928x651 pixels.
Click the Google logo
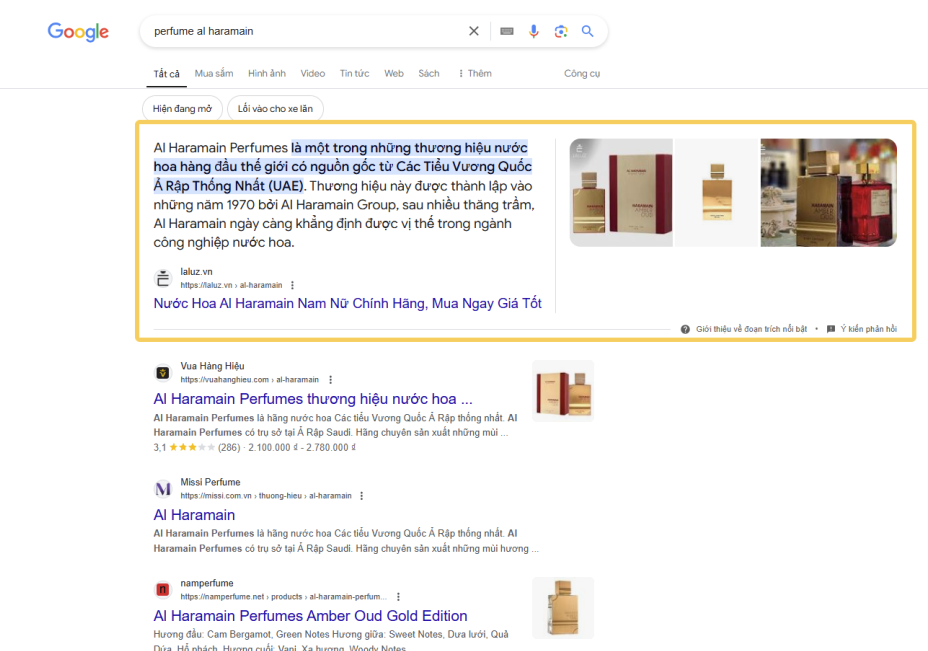pyautogui.click(x=78, y=32)
